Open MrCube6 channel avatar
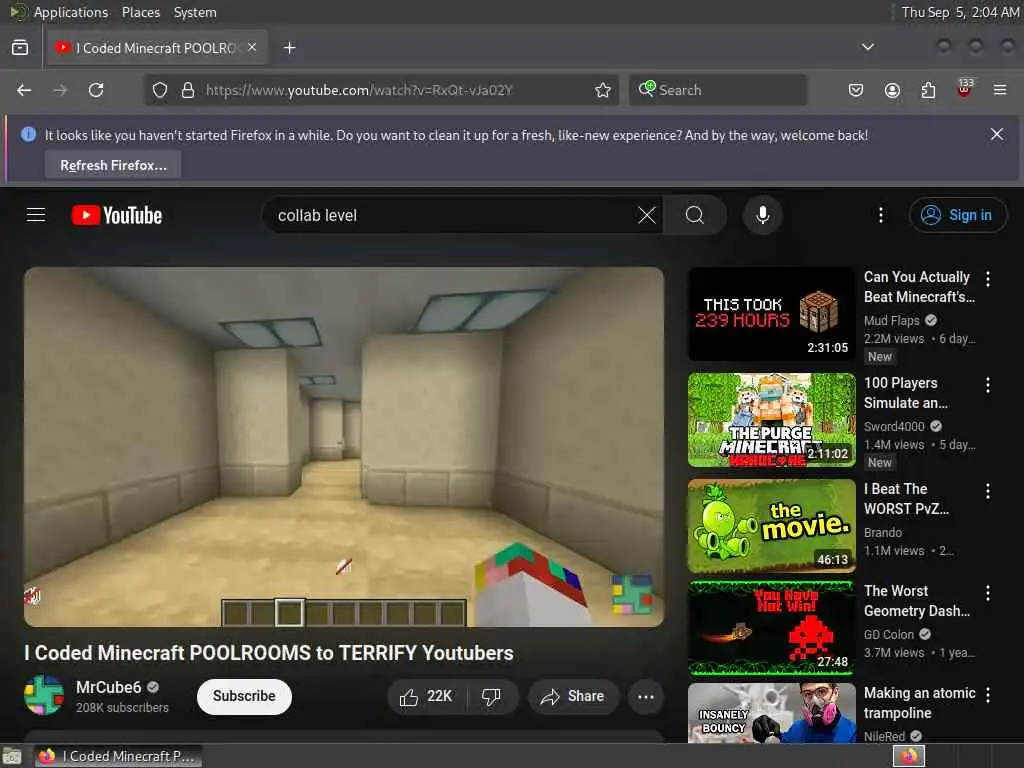1024x768 pixels. (44, 696)
